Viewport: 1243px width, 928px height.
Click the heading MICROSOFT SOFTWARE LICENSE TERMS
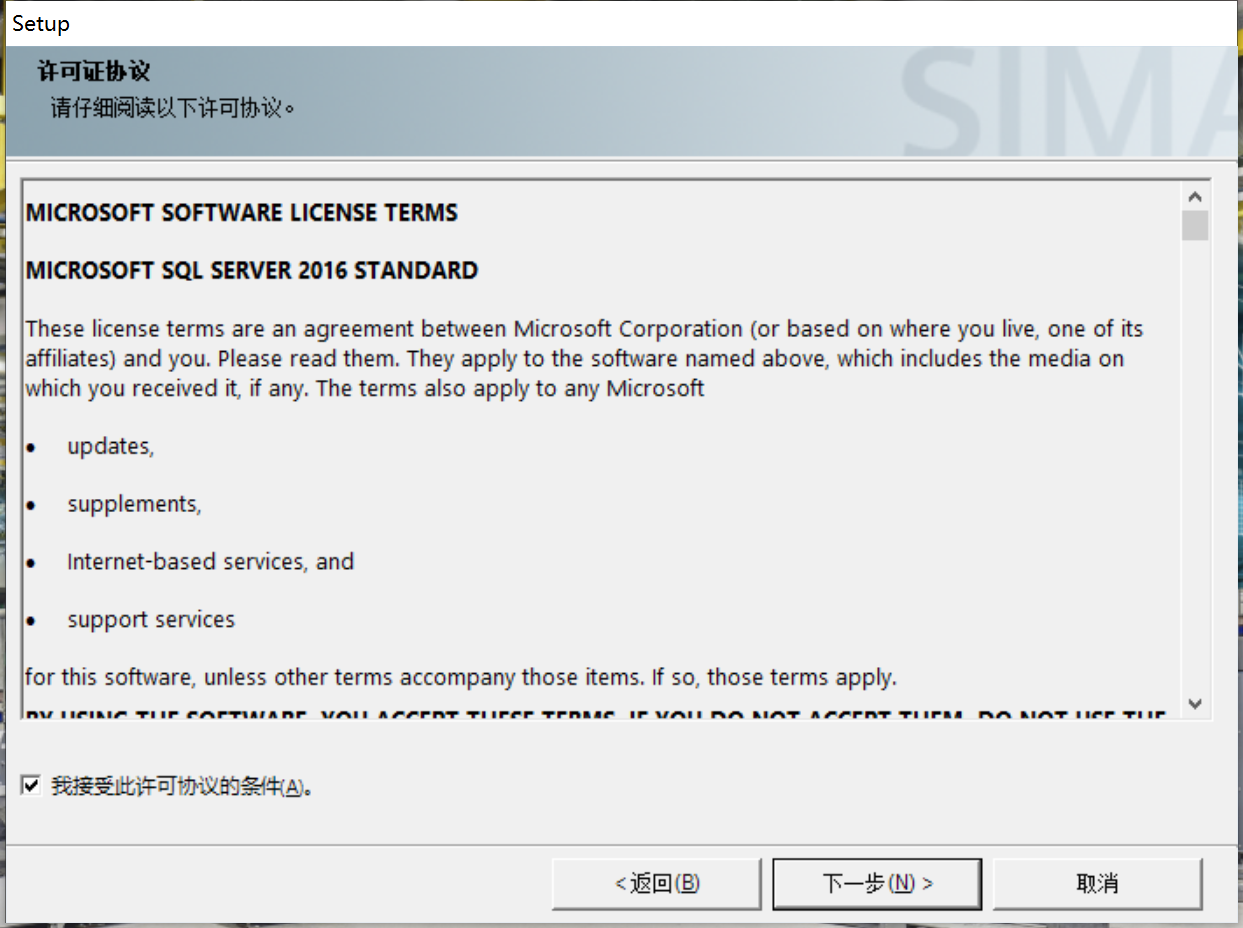tap(242, 213)
